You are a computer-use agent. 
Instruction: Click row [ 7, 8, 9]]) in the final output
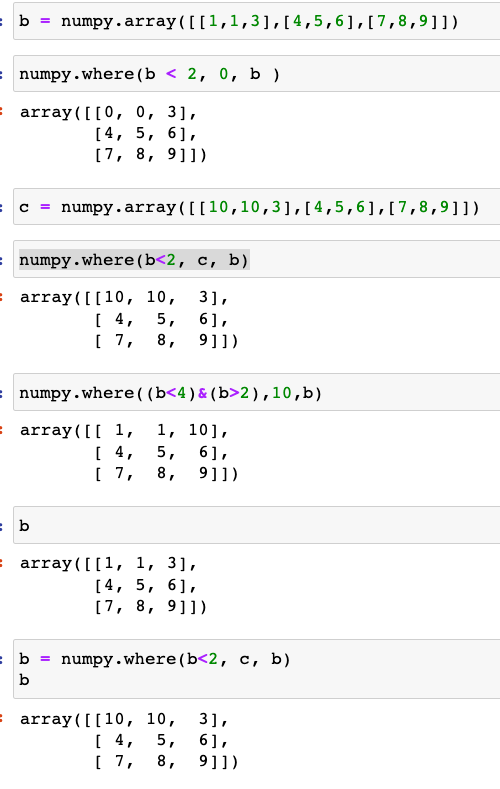(x=166, y=761)
